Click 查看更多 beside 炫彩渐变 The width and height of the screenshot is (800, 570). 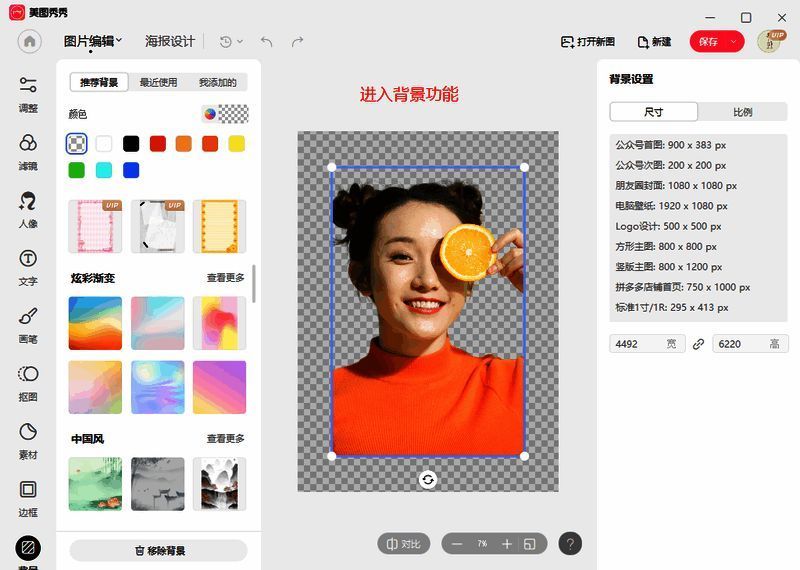(x=225, y=278)
